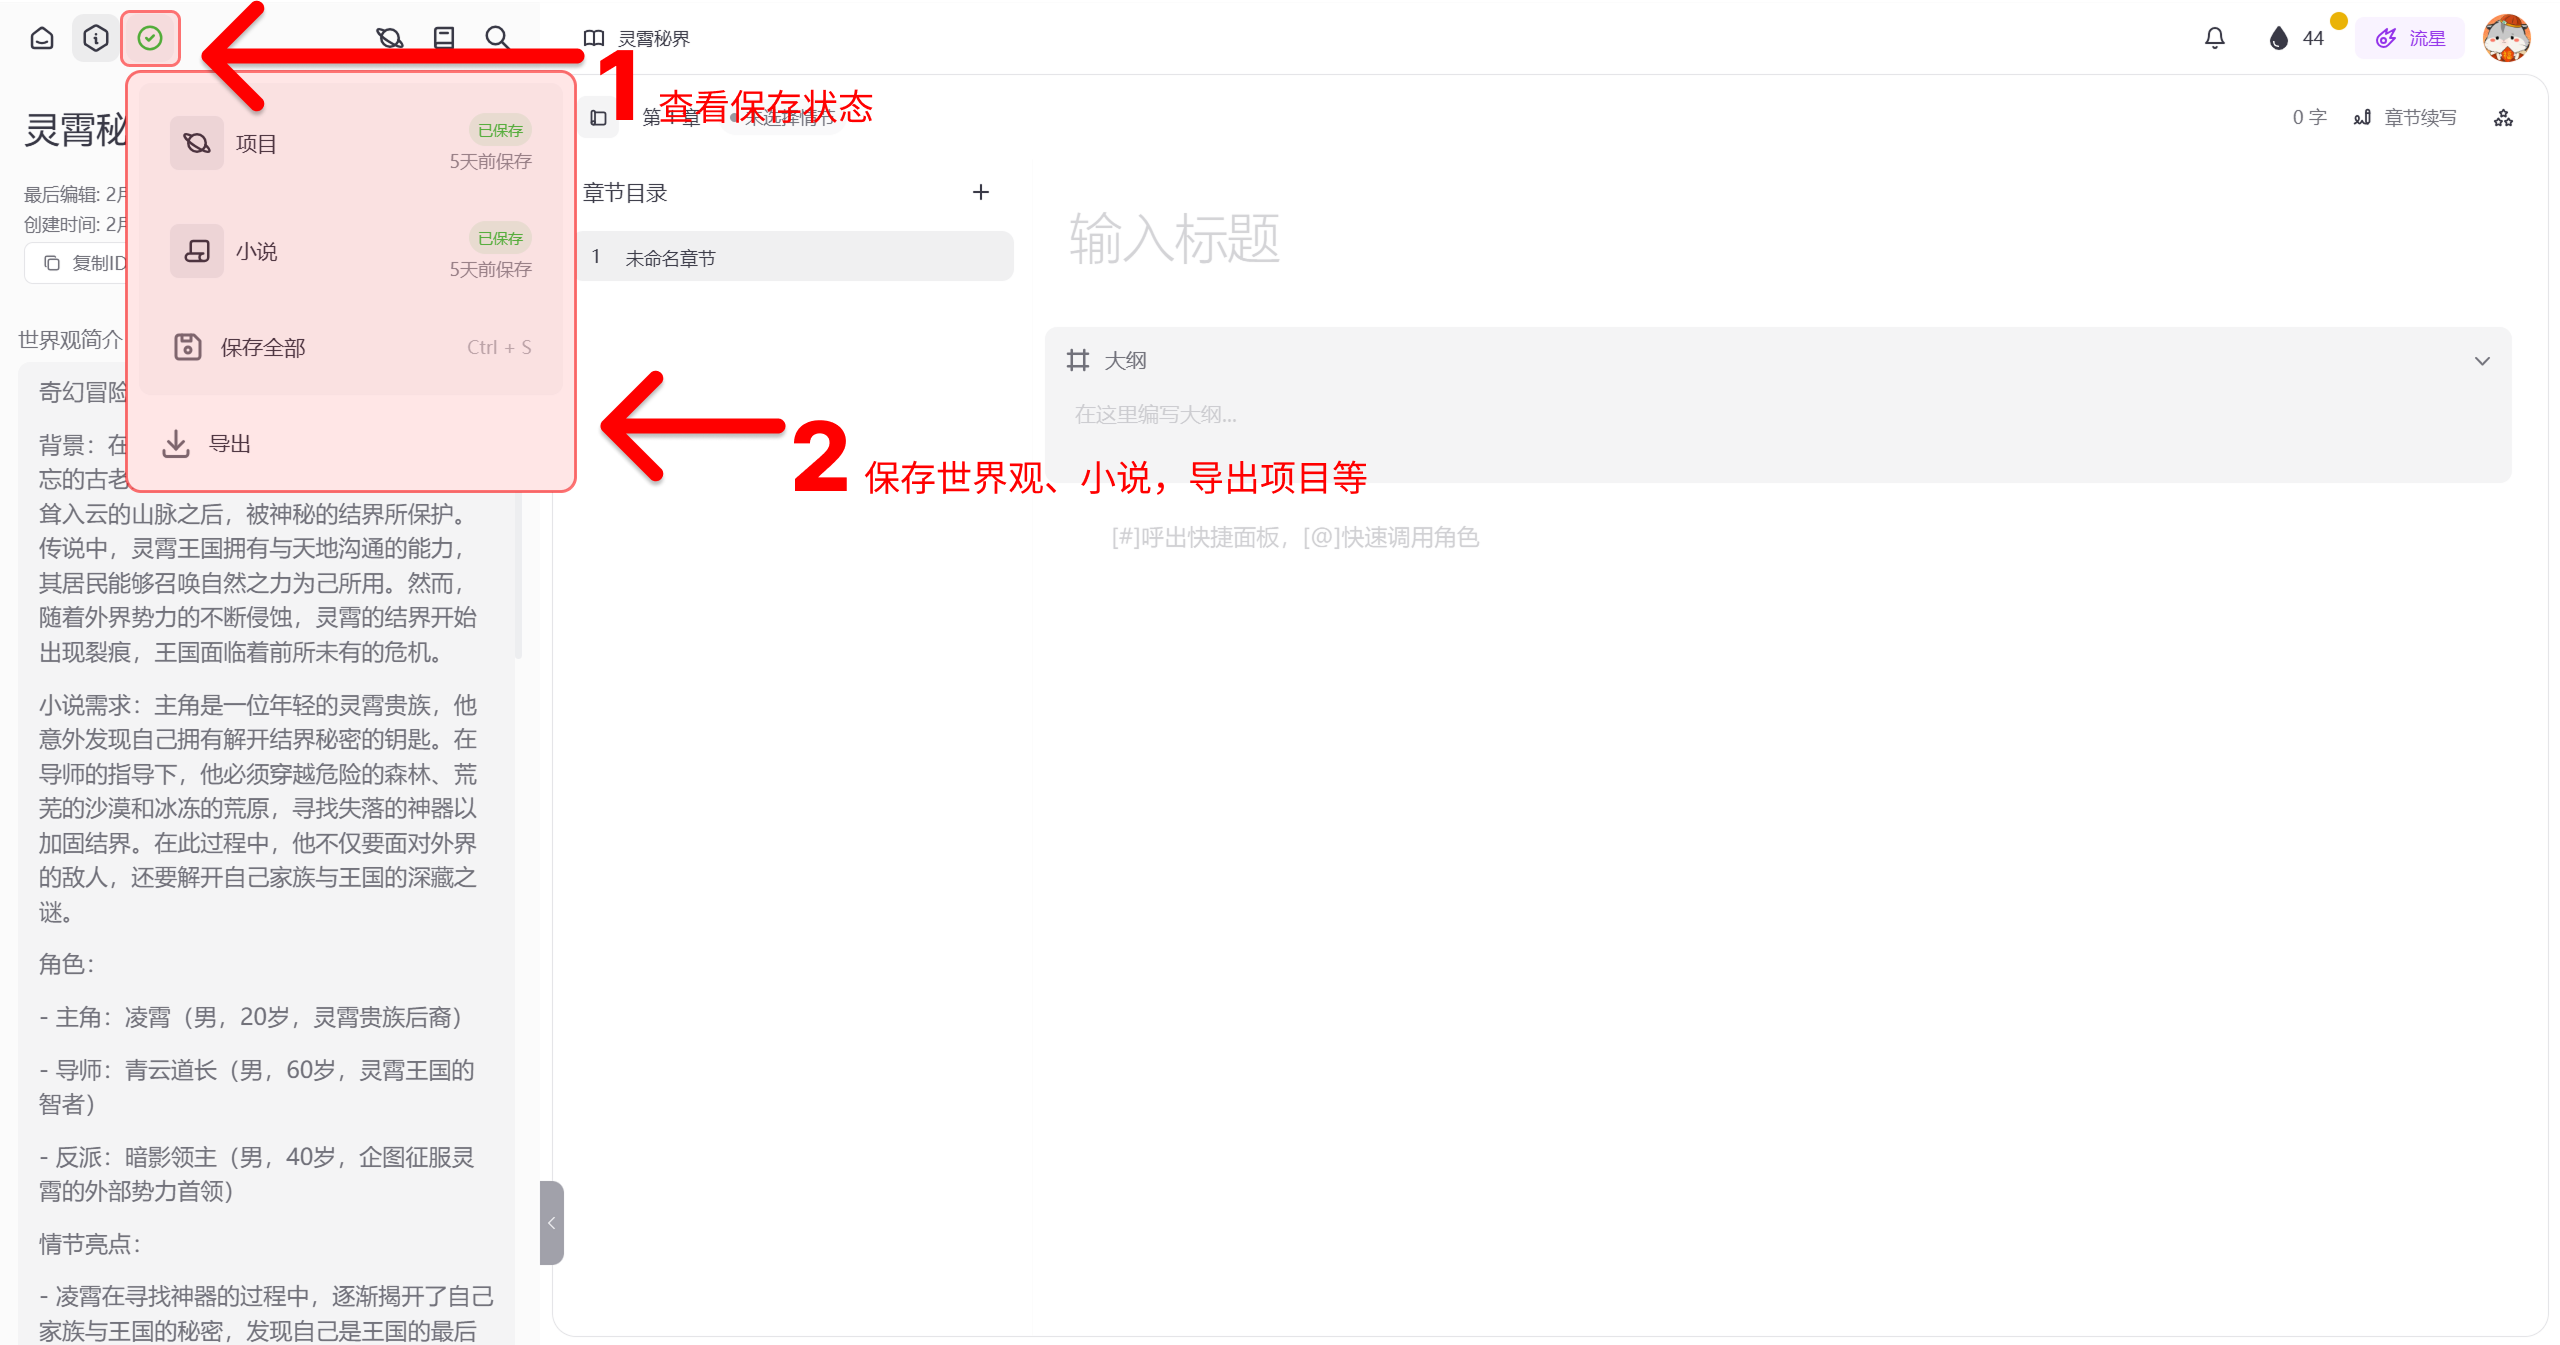Image resolution: width=2560 pixels, height=1345 pixels.
Task: Select chapter 1 未命名章节
Action: click(797, 257)
